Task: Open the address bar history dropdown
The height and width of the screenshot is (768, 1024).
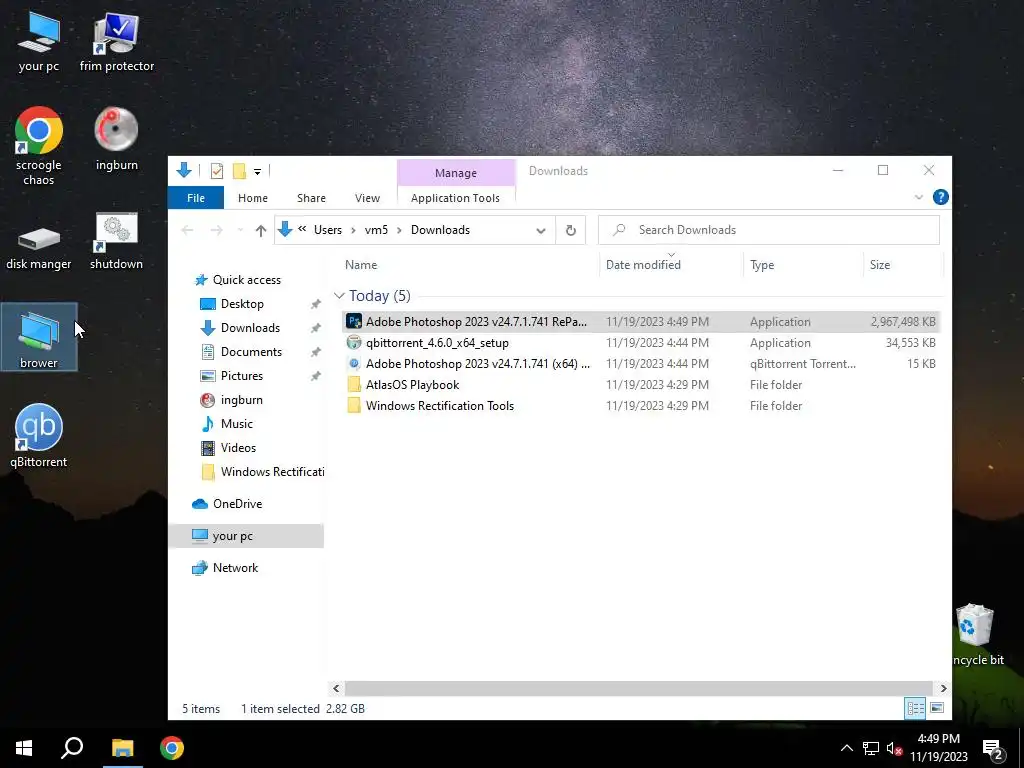Action: click(x=541, y=230)
